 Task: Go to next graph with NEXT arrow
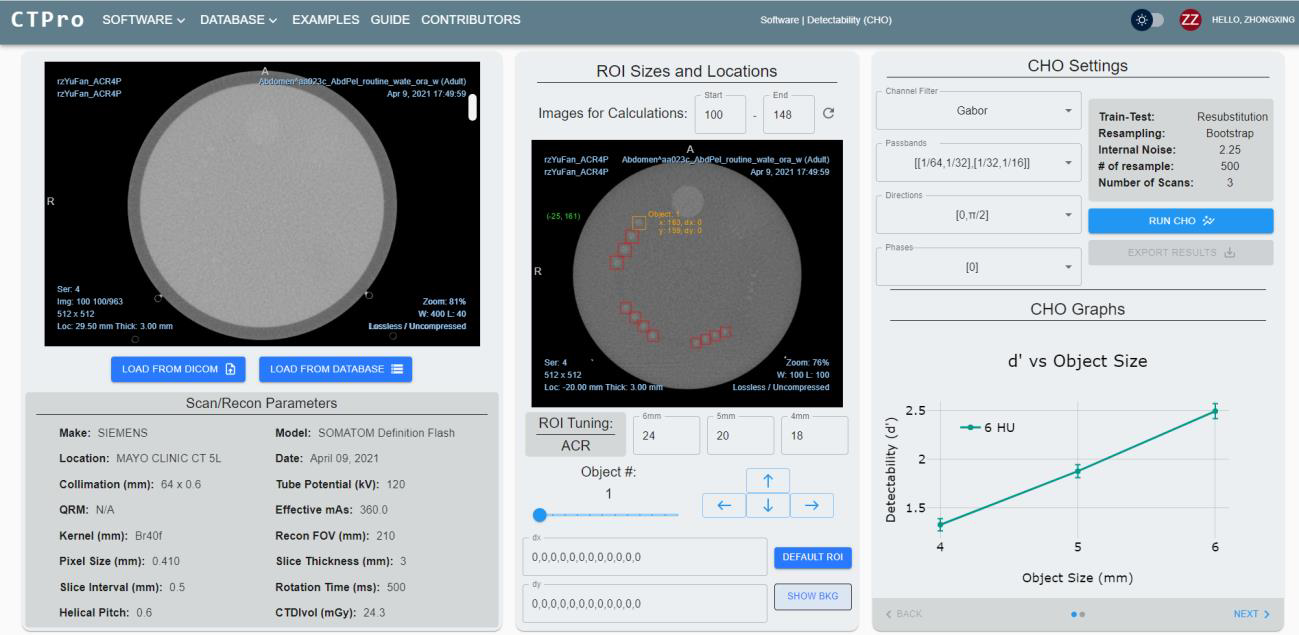tap(1251, 614)
